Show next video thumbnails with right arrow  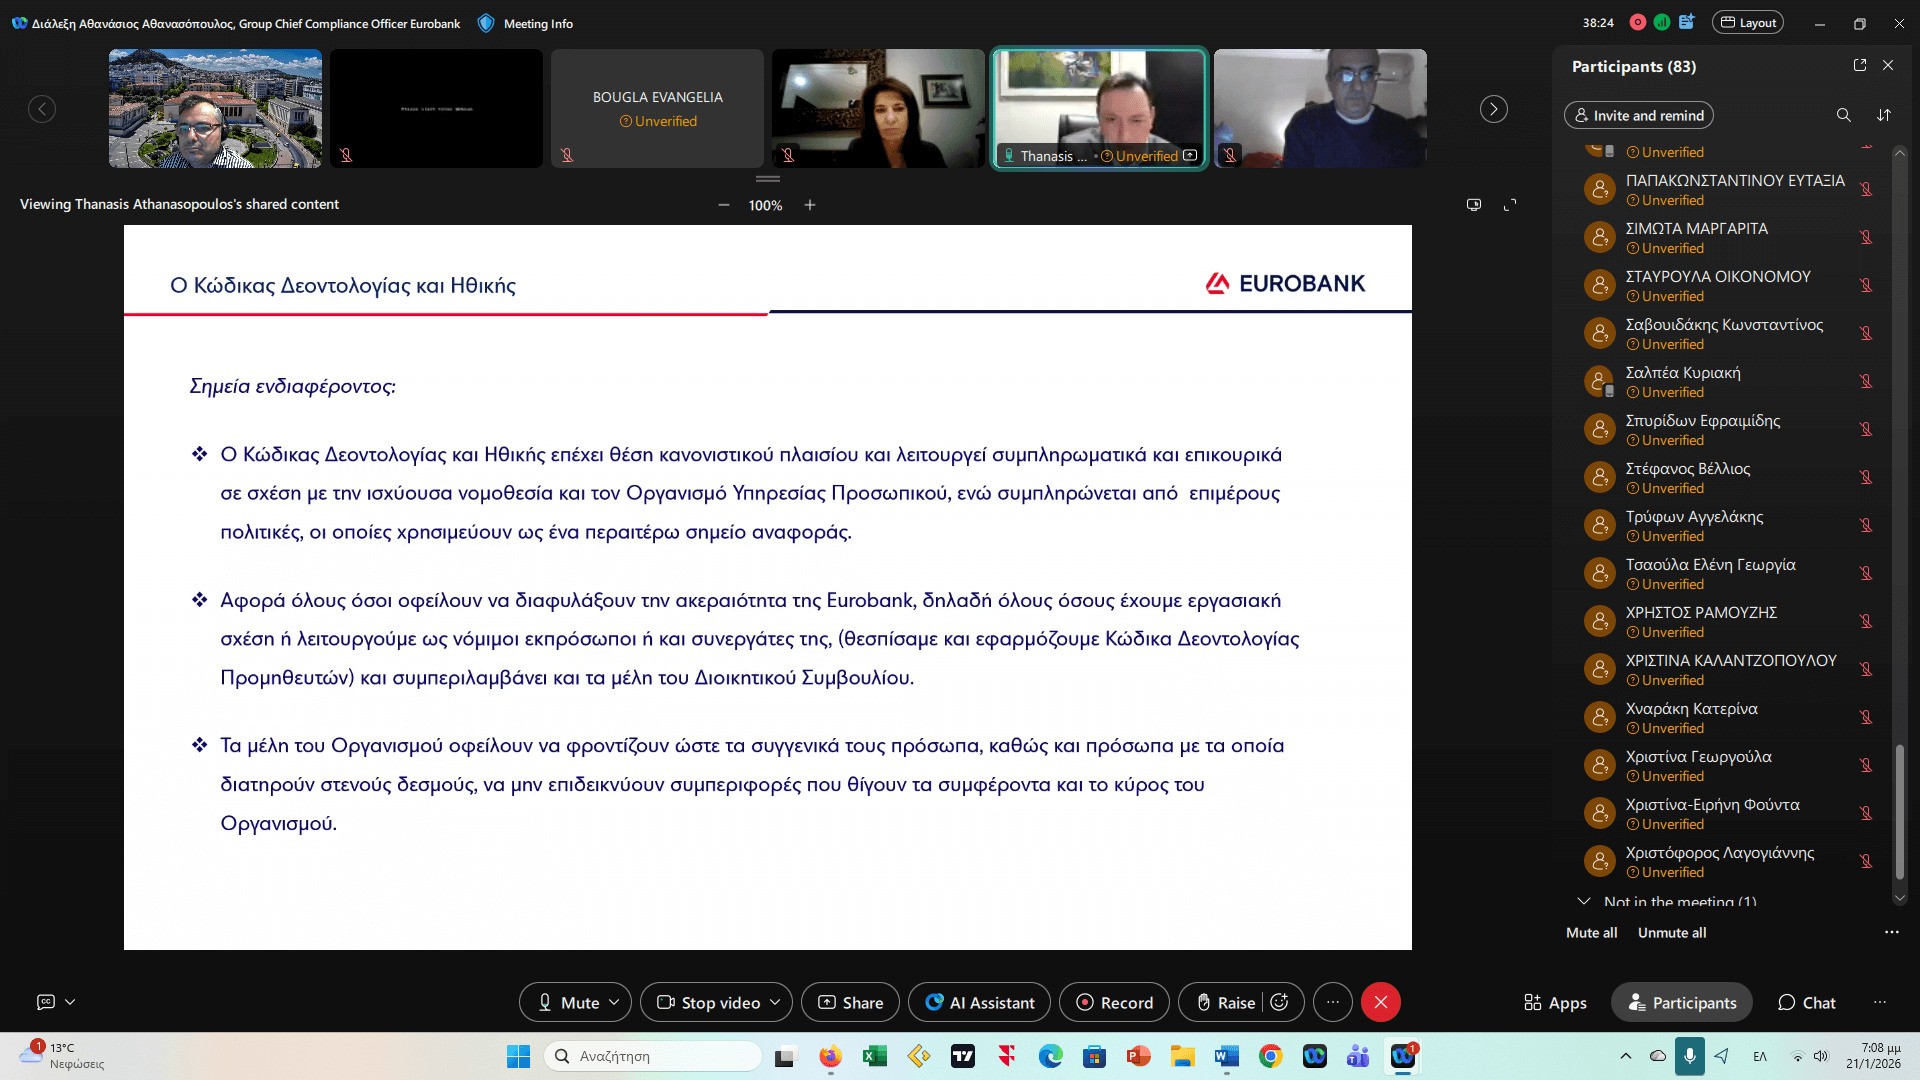[1494, 109]
